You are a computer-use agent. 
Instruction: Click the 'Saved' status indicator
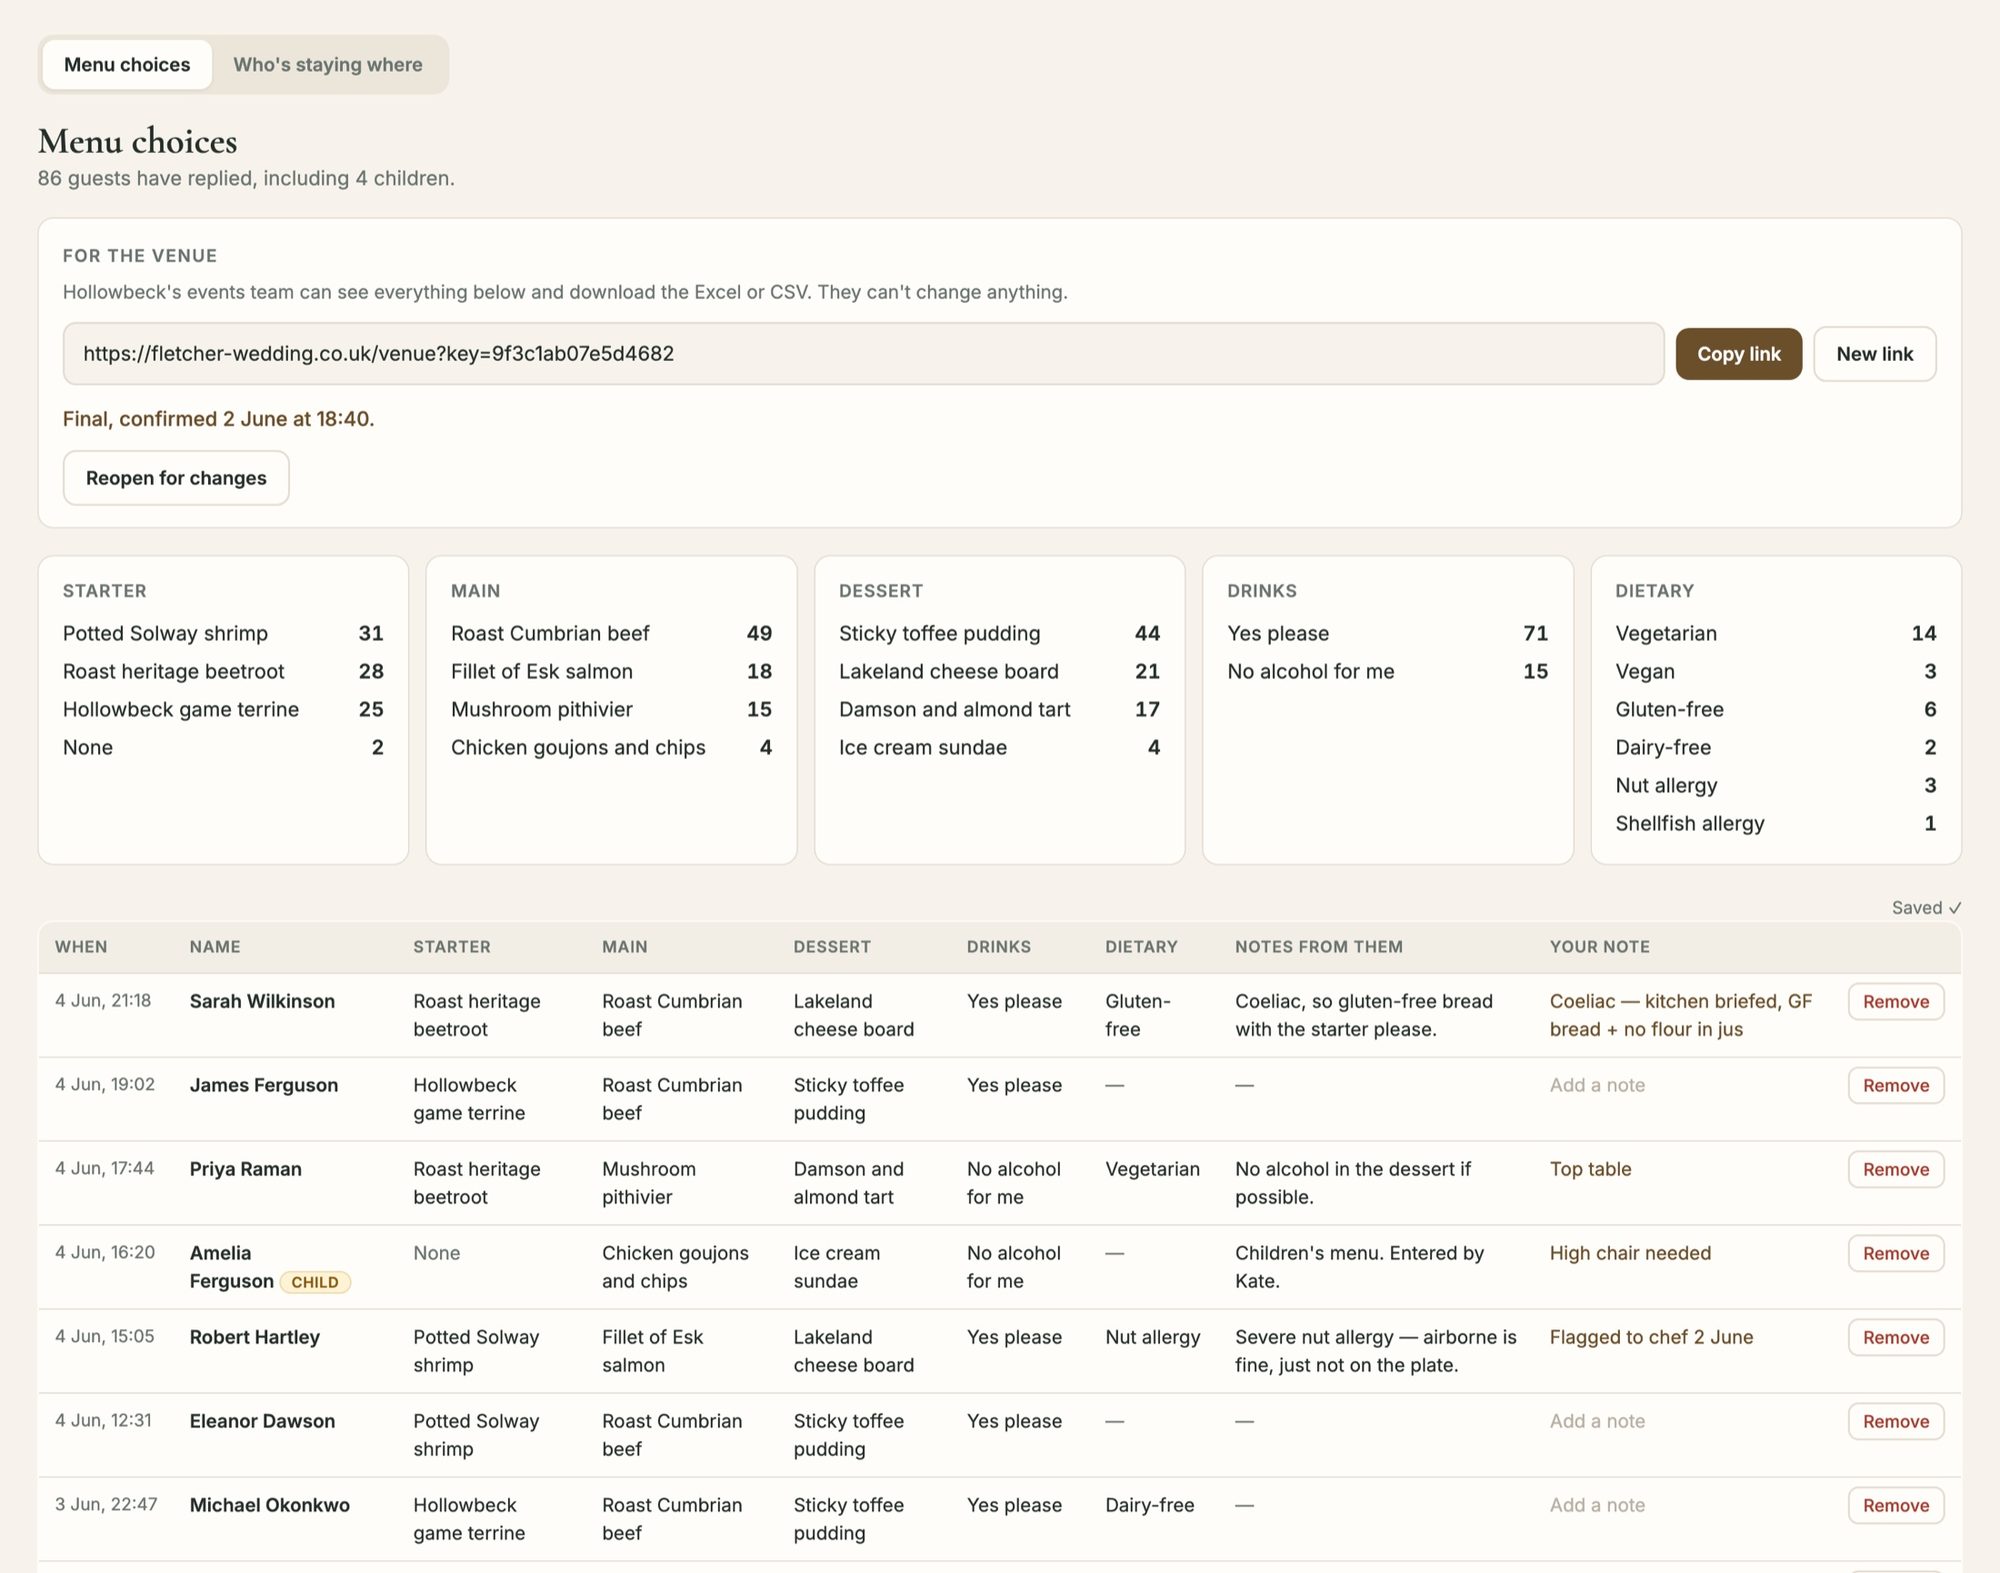coord(1926,908)
